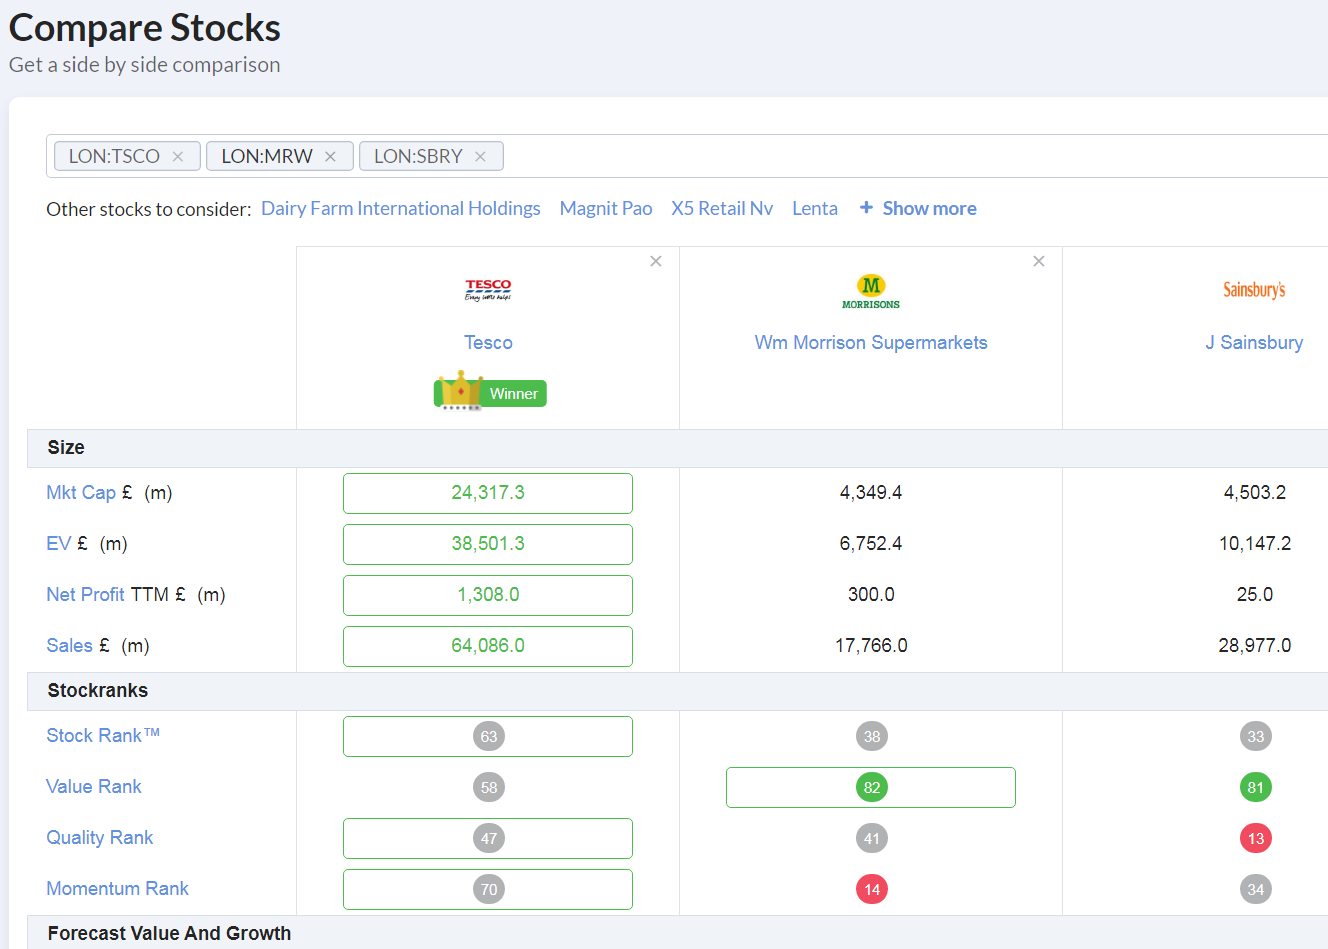The height and width of the screenshot is (949, 1328).
Task: Click Sainsbury EV value 10,147.2
Action: (1255, 544)
